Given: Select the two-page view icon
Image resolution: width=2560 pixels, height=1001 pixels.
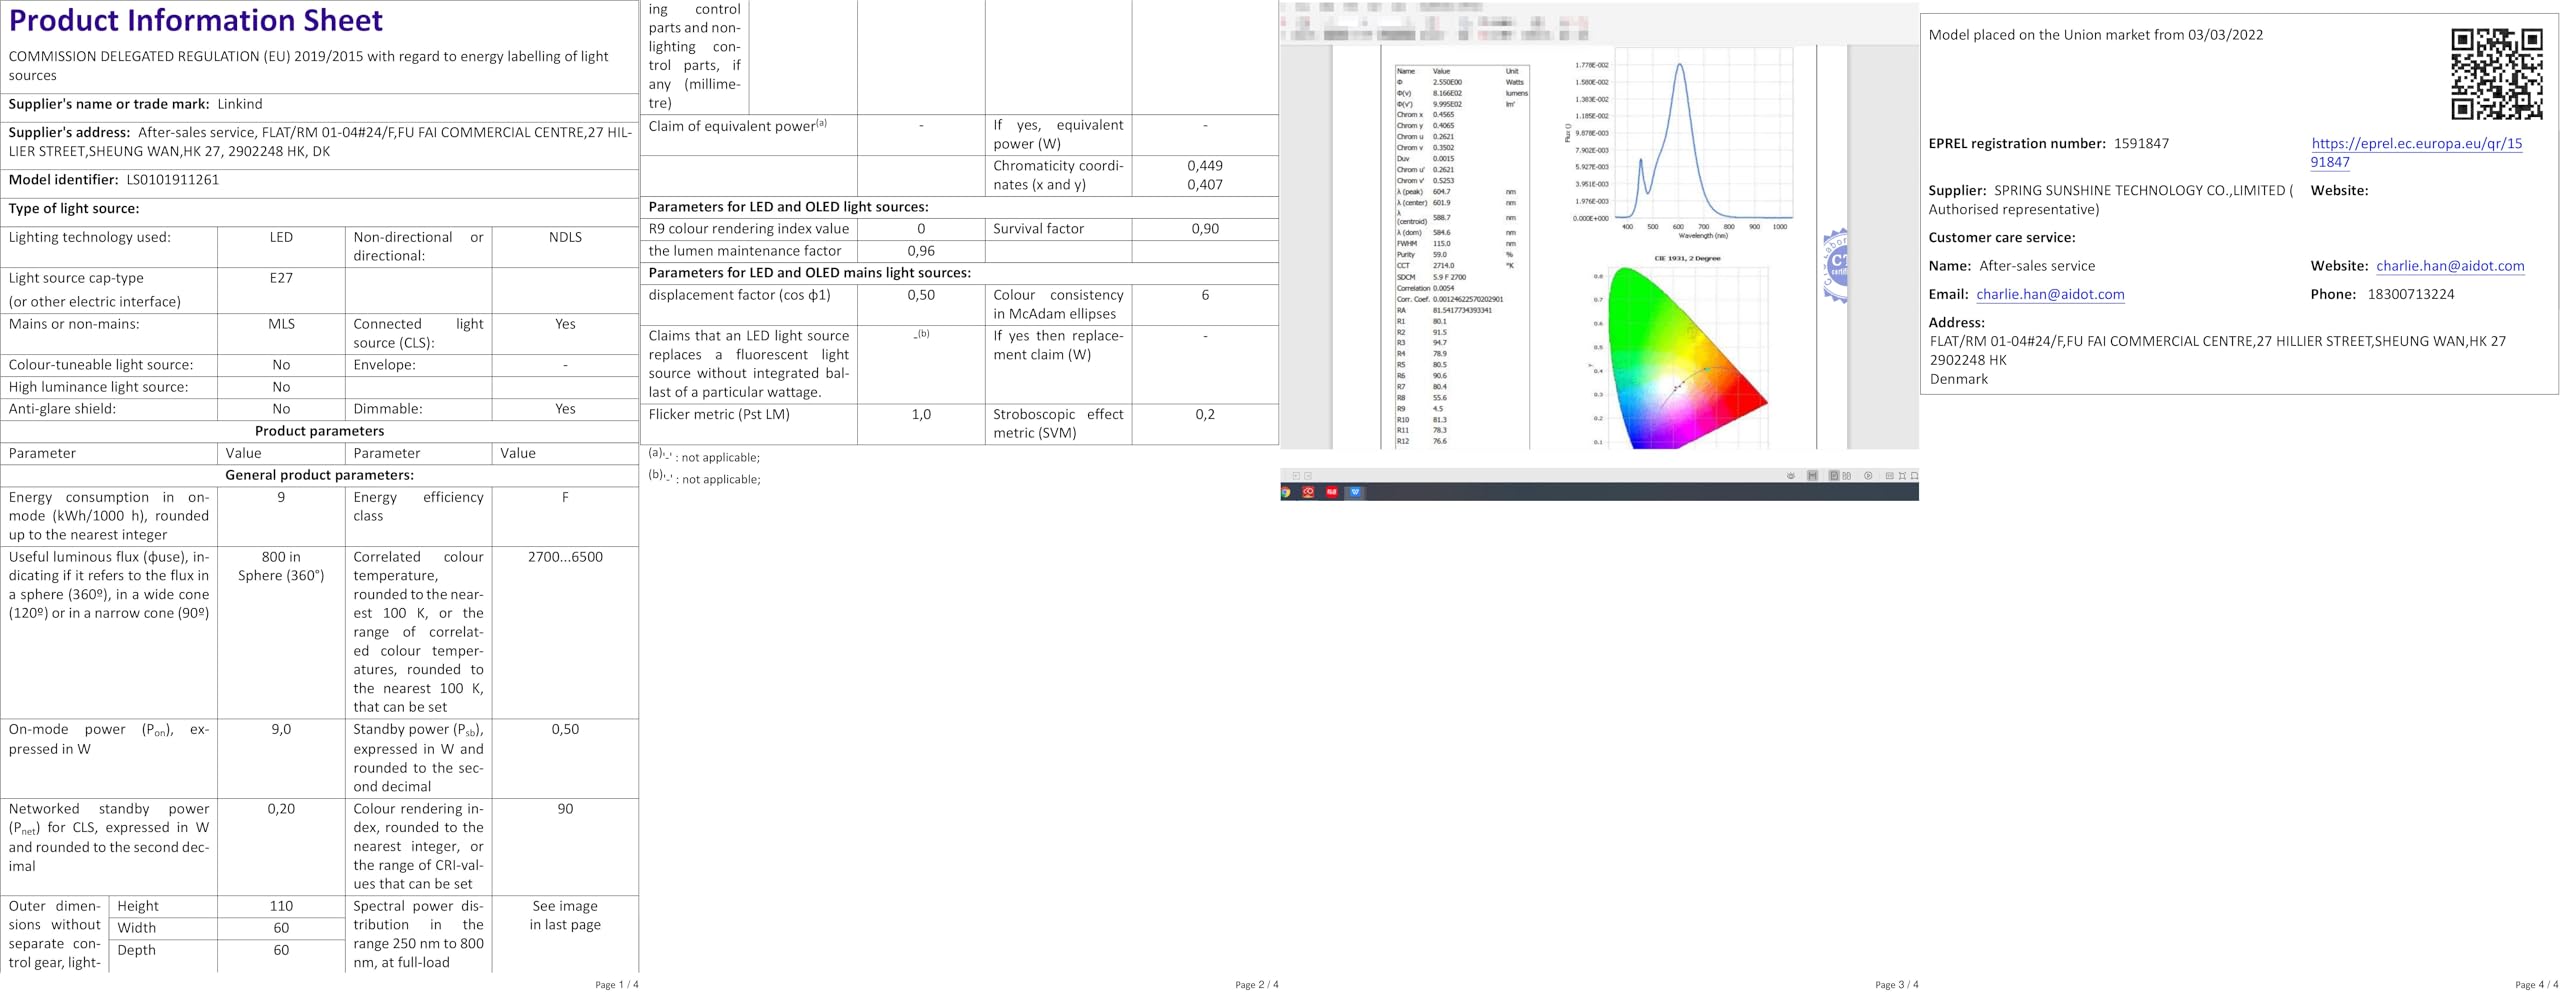Looking at the screenshot, I should point(1846,476).
